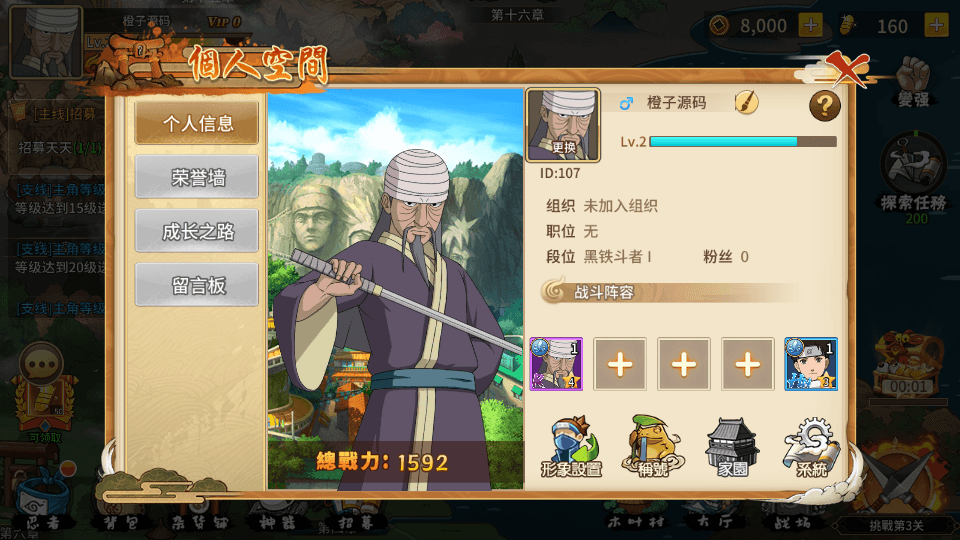
Task: Select the first lineup ninja card
Action: tap(556, 364)
